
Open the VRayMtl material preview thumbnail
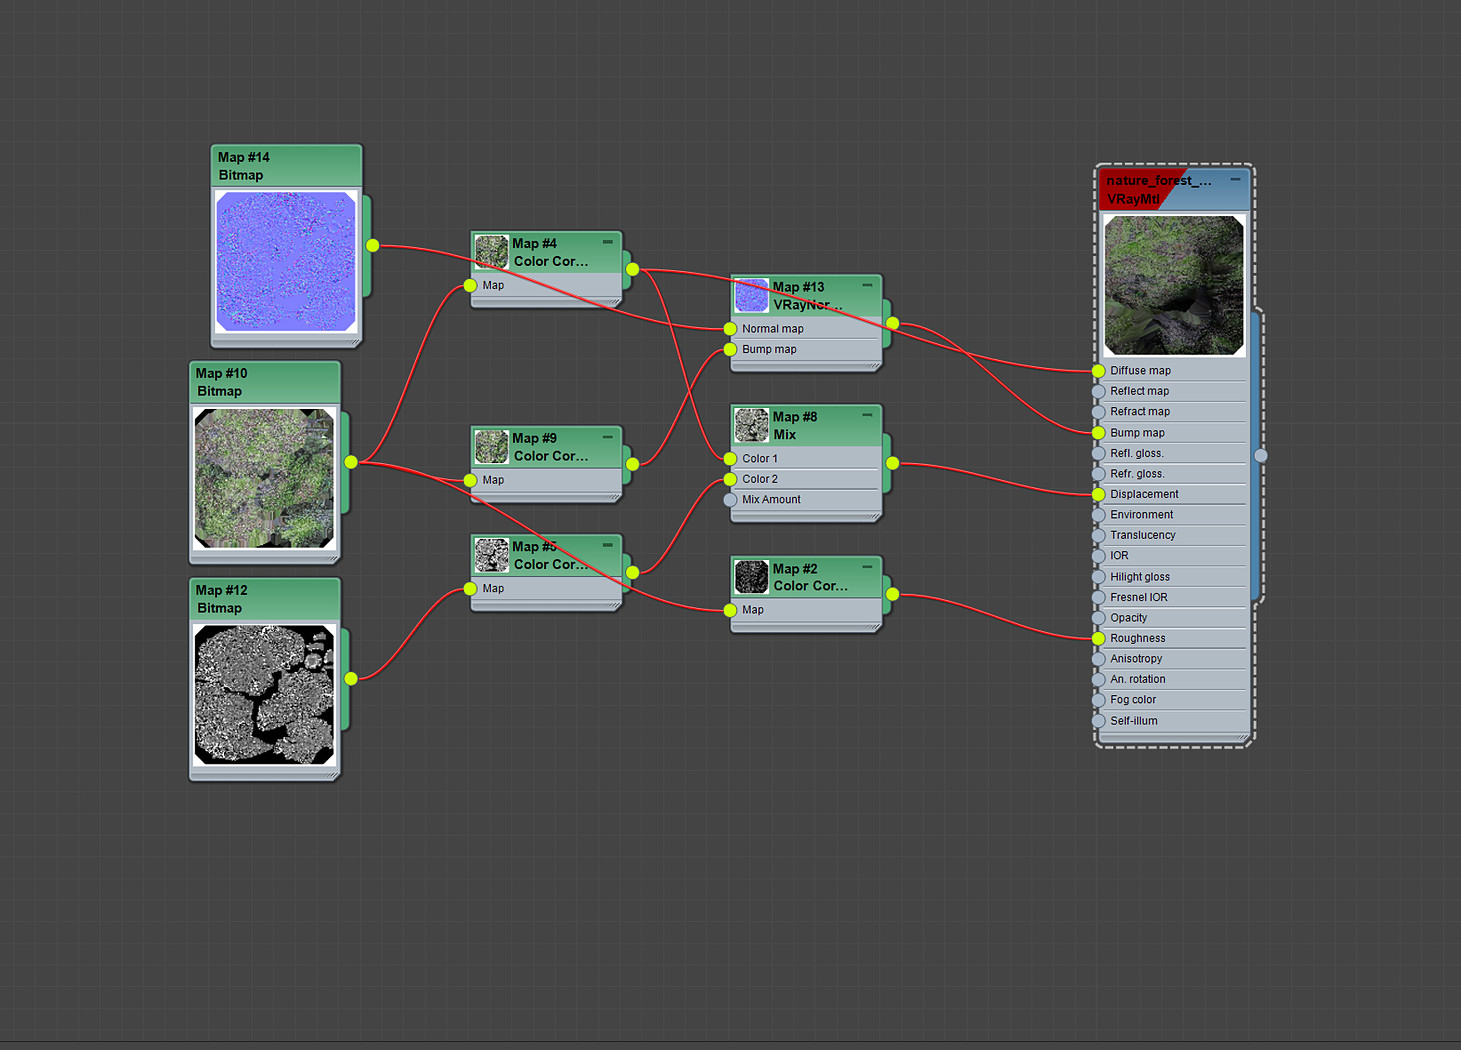(x=1174, y=286)
